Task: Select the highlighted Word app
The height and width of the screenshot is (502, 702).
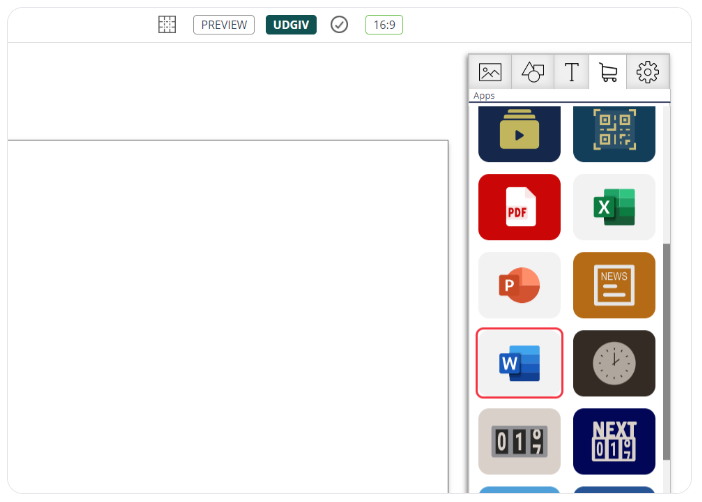Action: click(x=519, y=363)
